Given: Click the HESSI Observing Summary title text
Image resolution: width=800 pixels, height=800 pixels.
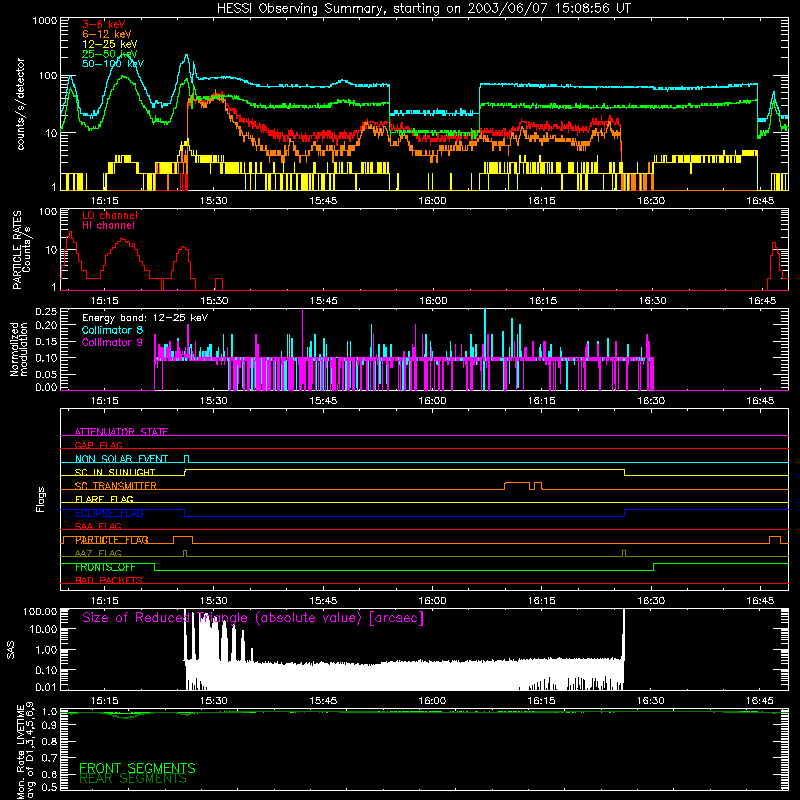Looking at the screenshot, I should (x=423, y=9).
